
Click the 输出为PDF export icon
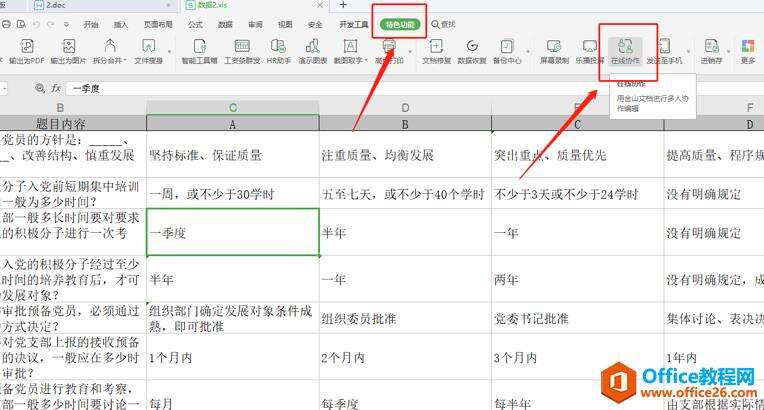[27, 47]
